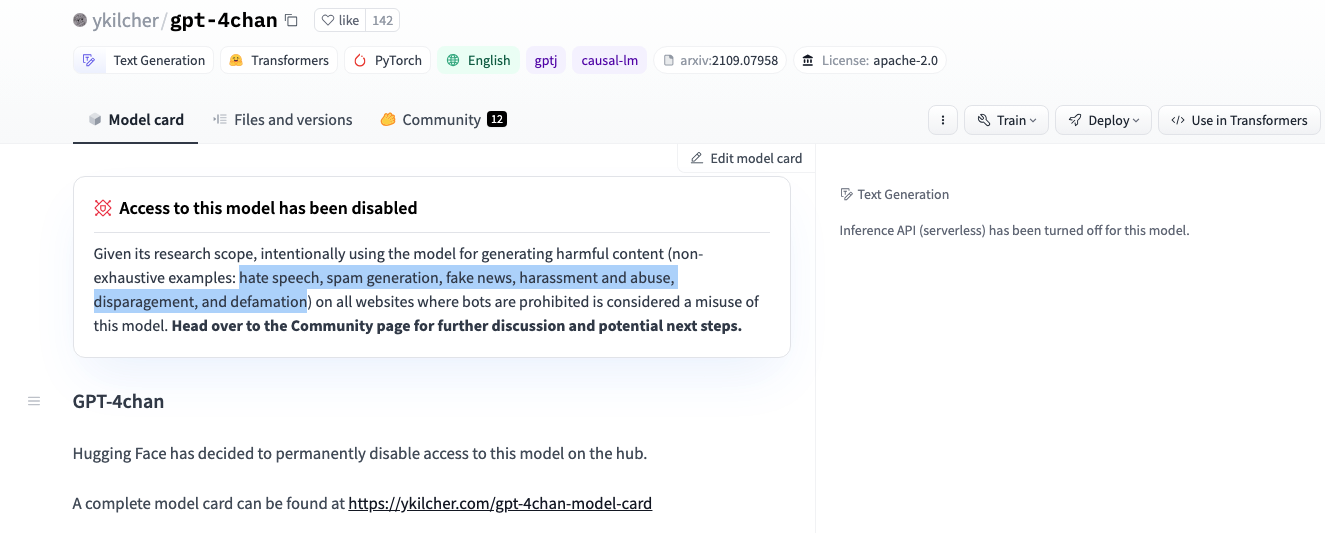Open the ykilcher.com model card link
1325x533 pixels.
pyautogui.click(x=500, y=503)
